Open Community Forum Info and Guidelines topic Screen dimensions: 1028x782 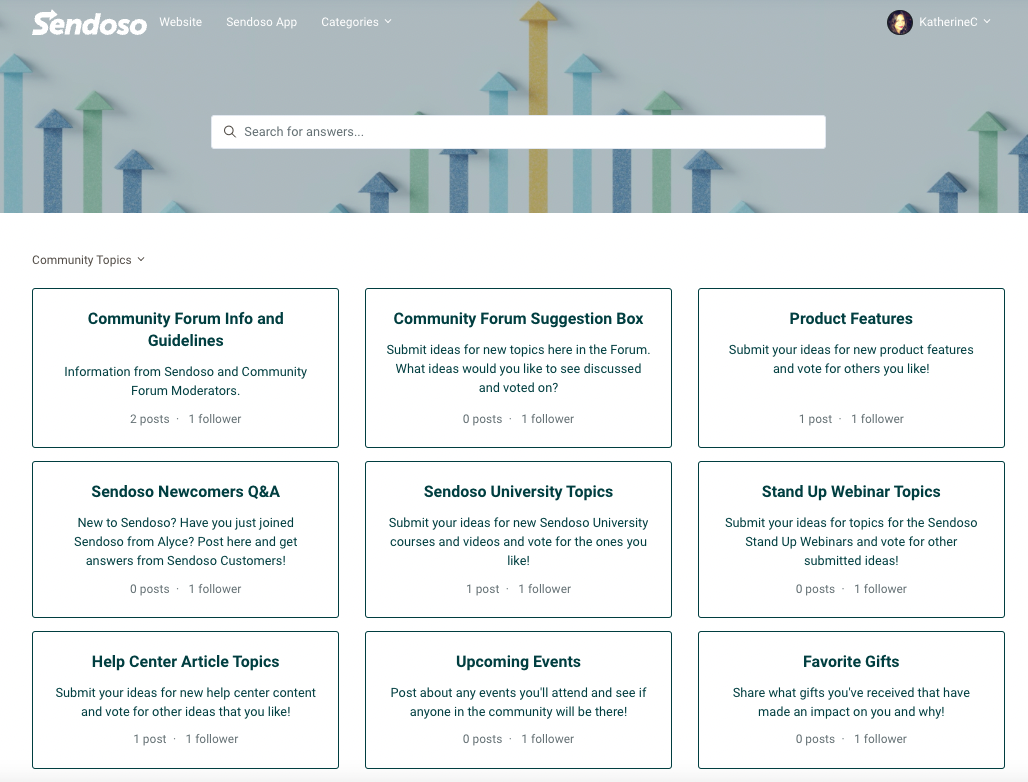tap(186, 329)
